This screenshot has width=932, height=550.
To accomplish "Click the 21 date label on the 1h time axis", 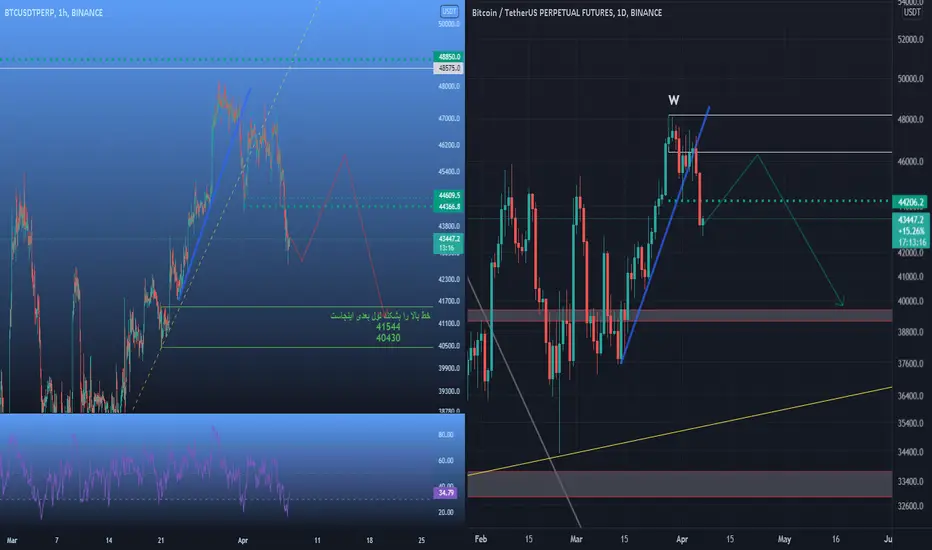I will pyautogui.click(x=160, y=540).
